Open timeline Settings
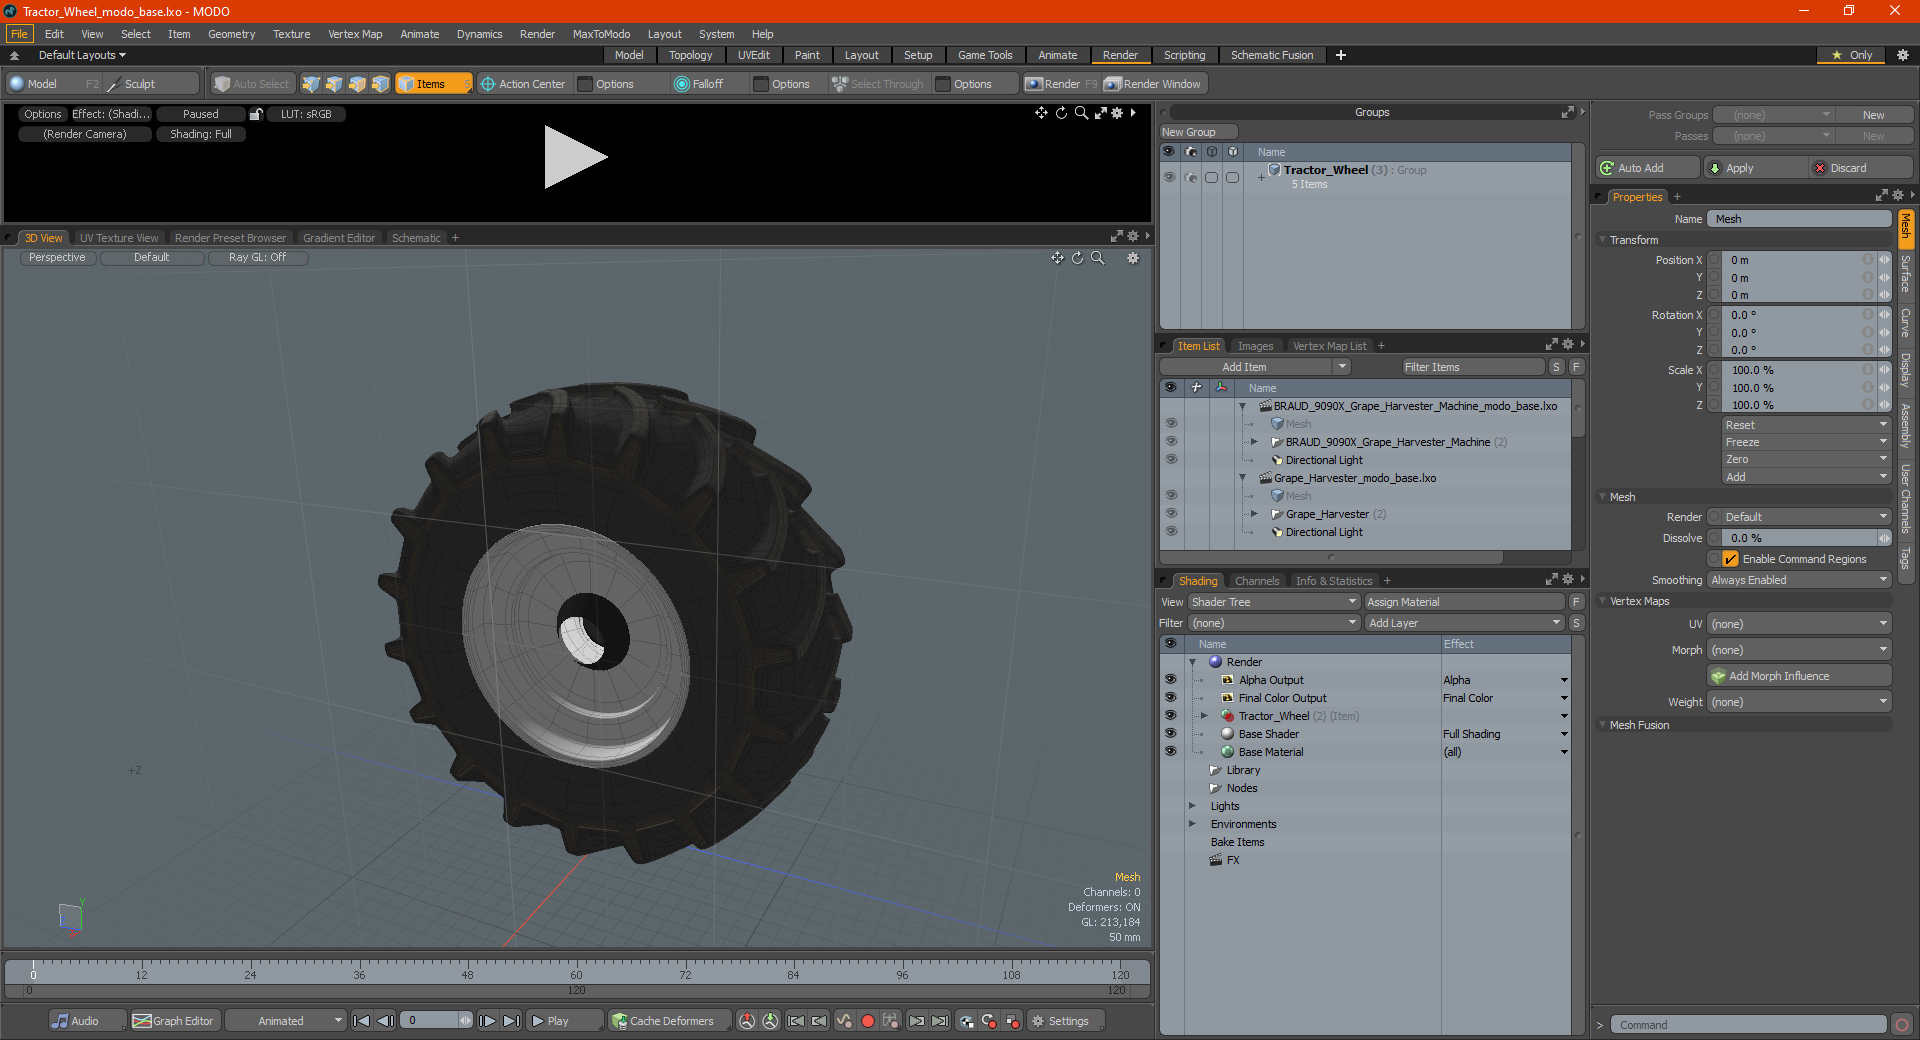 1066,1021
